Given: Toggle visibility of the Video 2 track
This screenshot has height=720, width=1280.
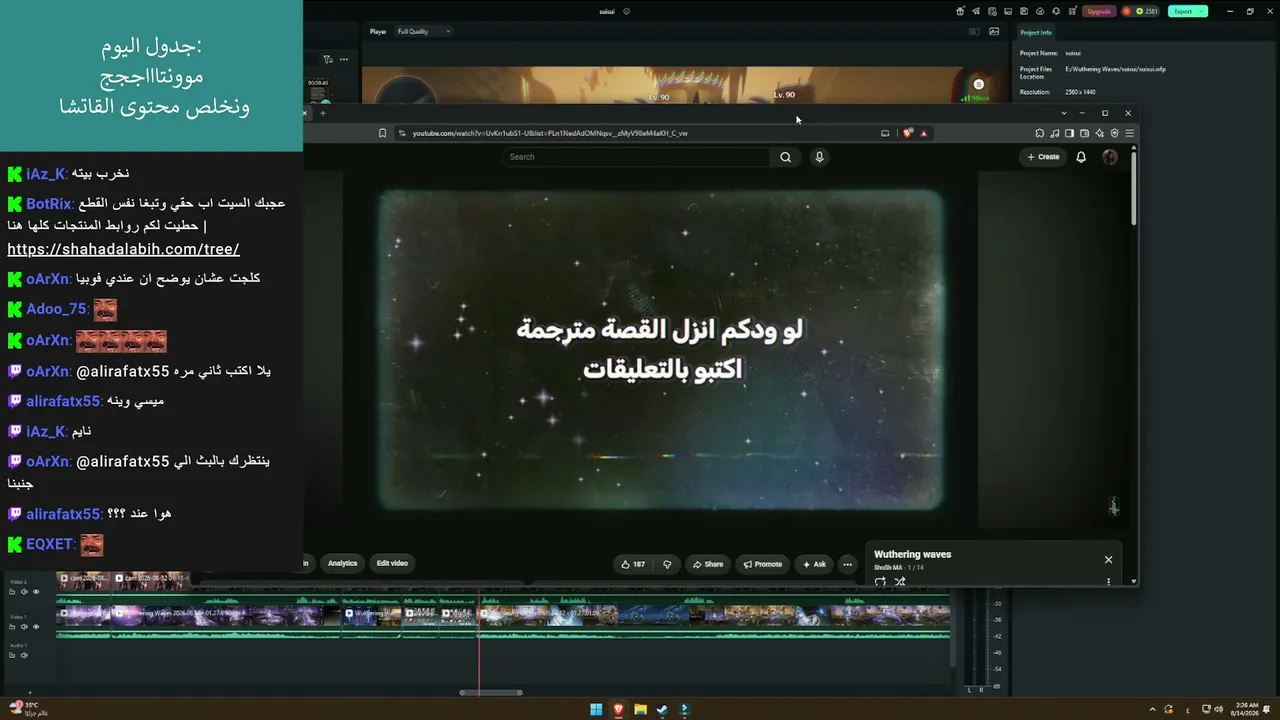Looking at the screenshot, I should click(36, 592).
